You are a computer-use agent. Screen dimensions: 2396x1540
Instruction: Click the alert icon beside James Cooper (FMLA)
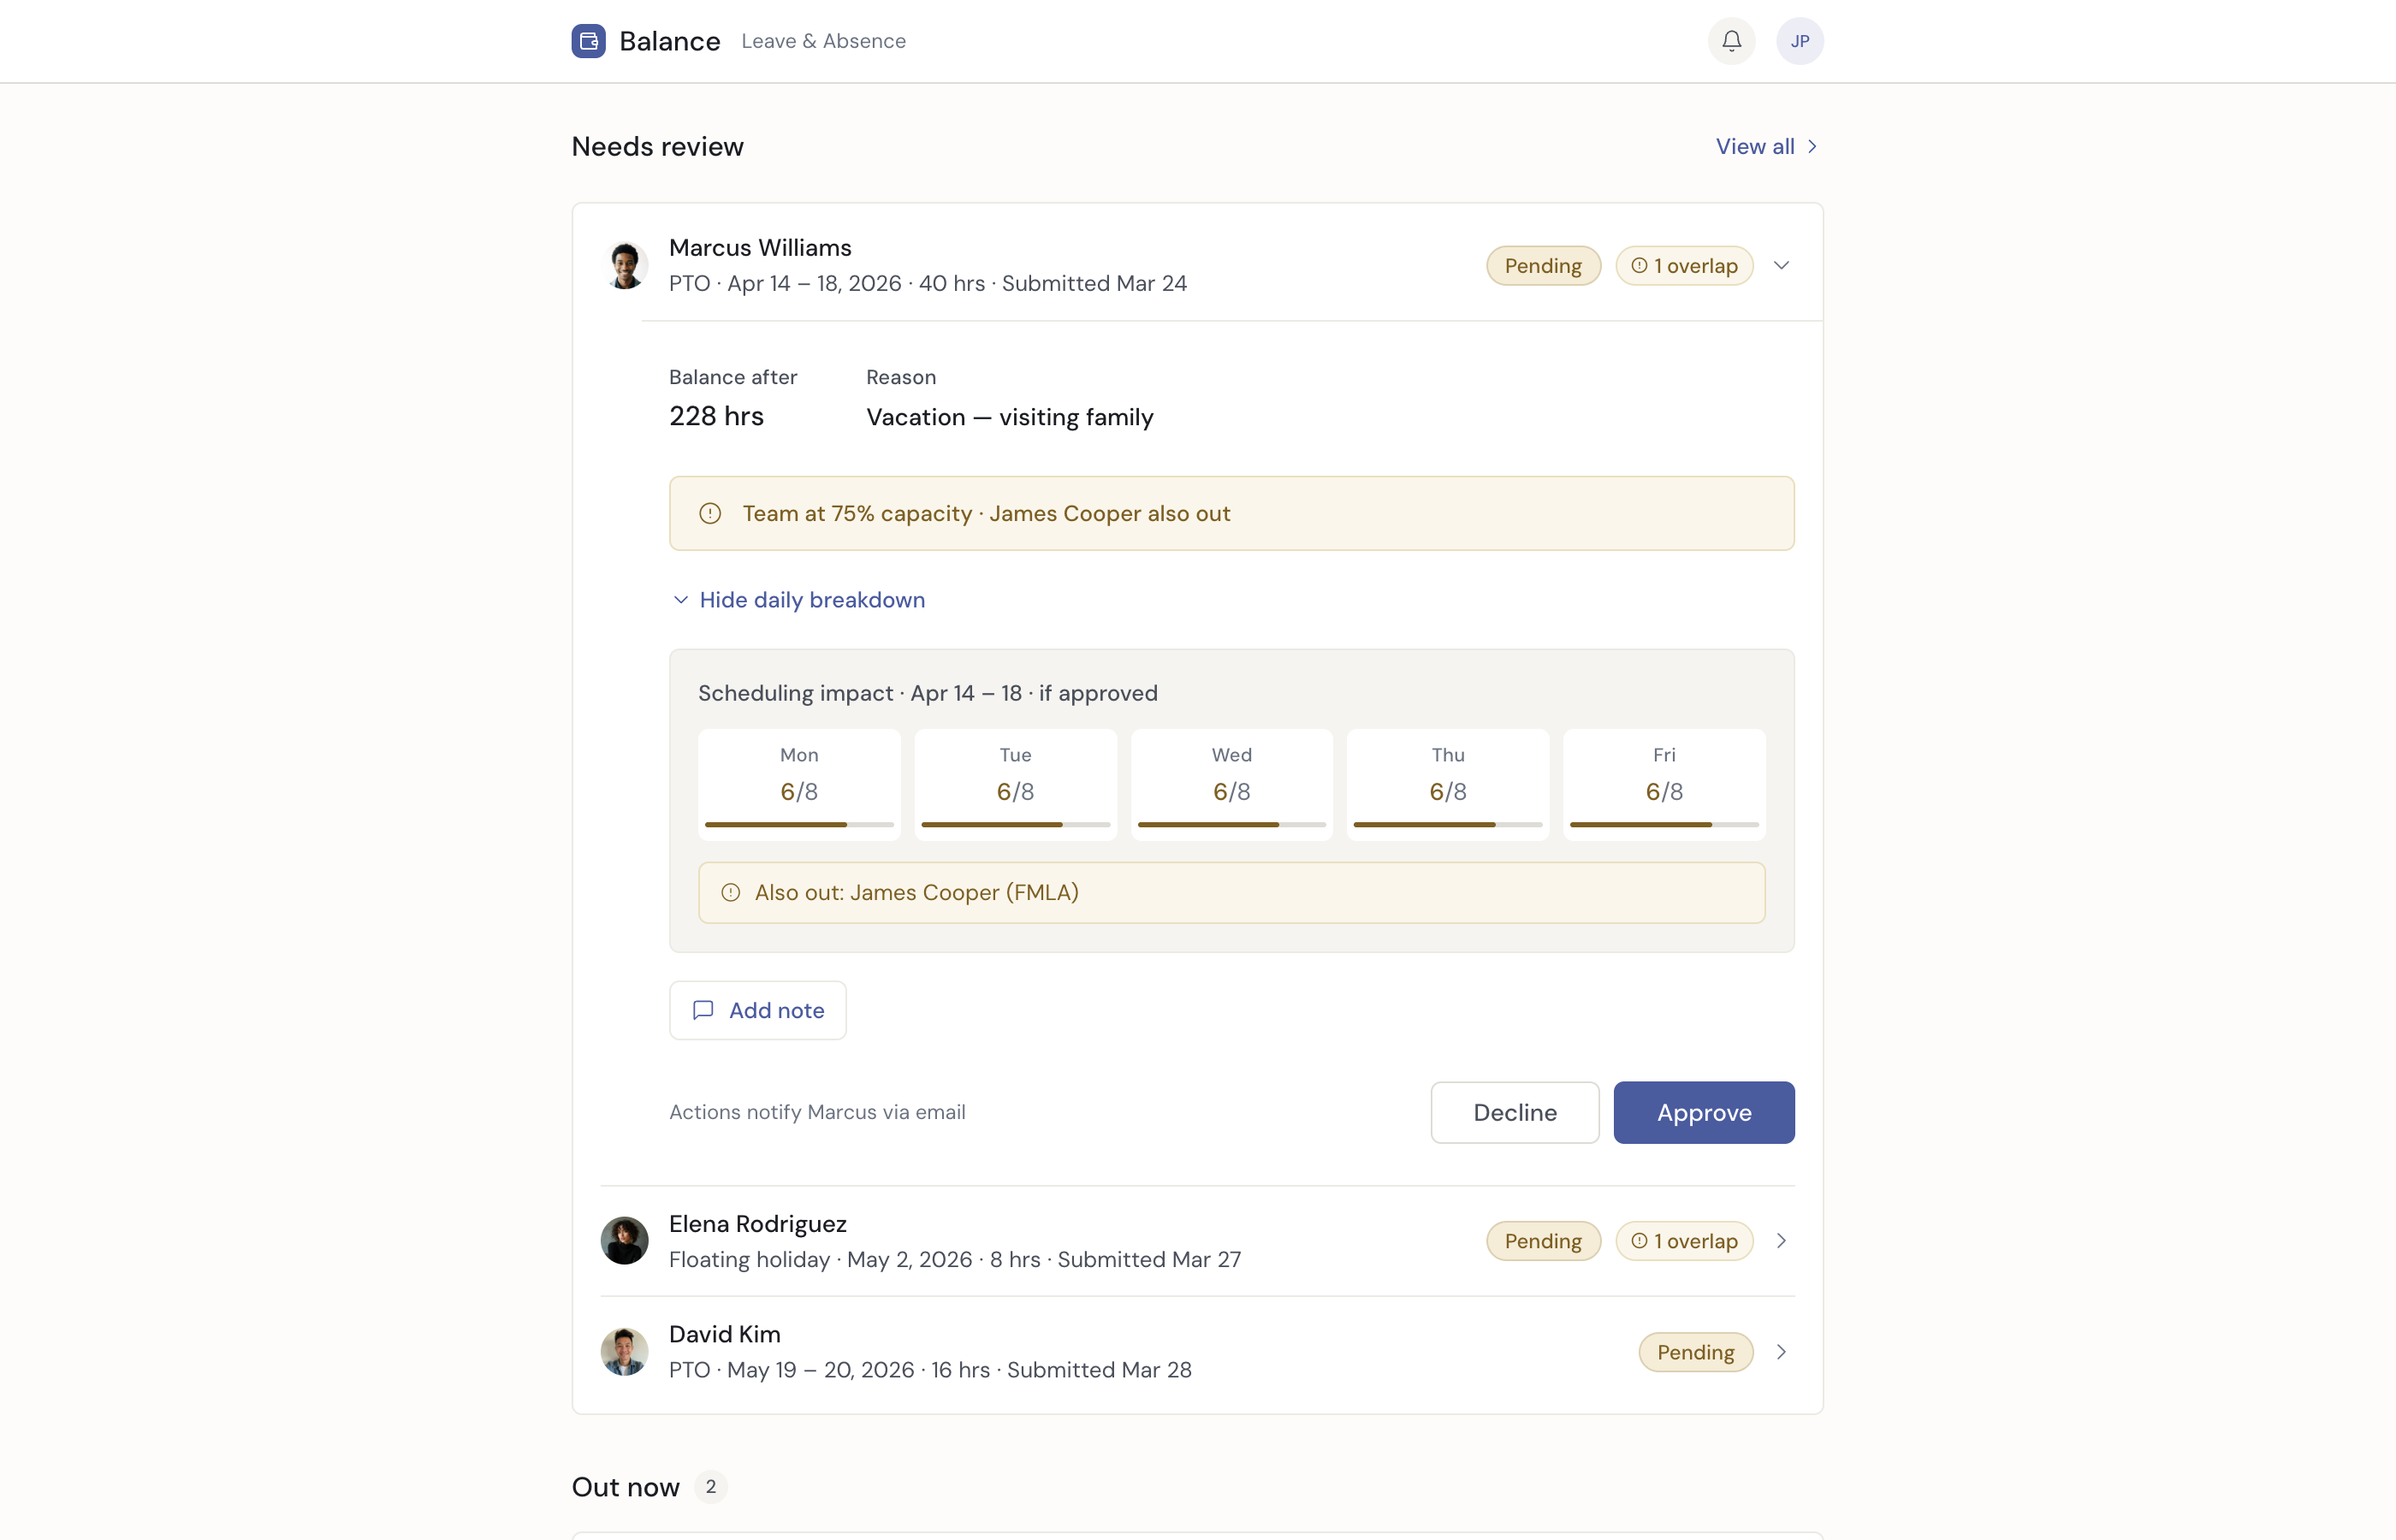click(x=730, y=892)
